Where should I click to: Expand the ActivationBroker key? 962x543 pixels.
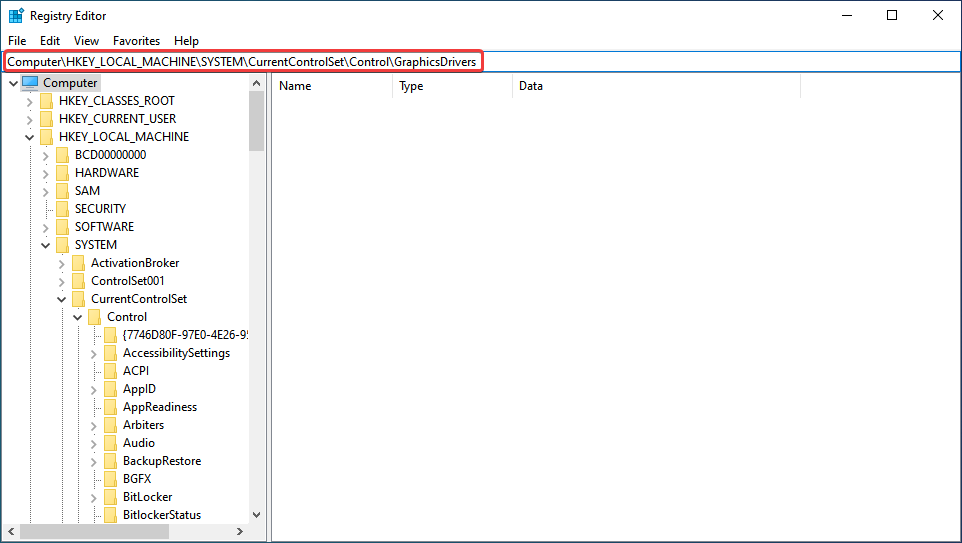tap(61, 263)
